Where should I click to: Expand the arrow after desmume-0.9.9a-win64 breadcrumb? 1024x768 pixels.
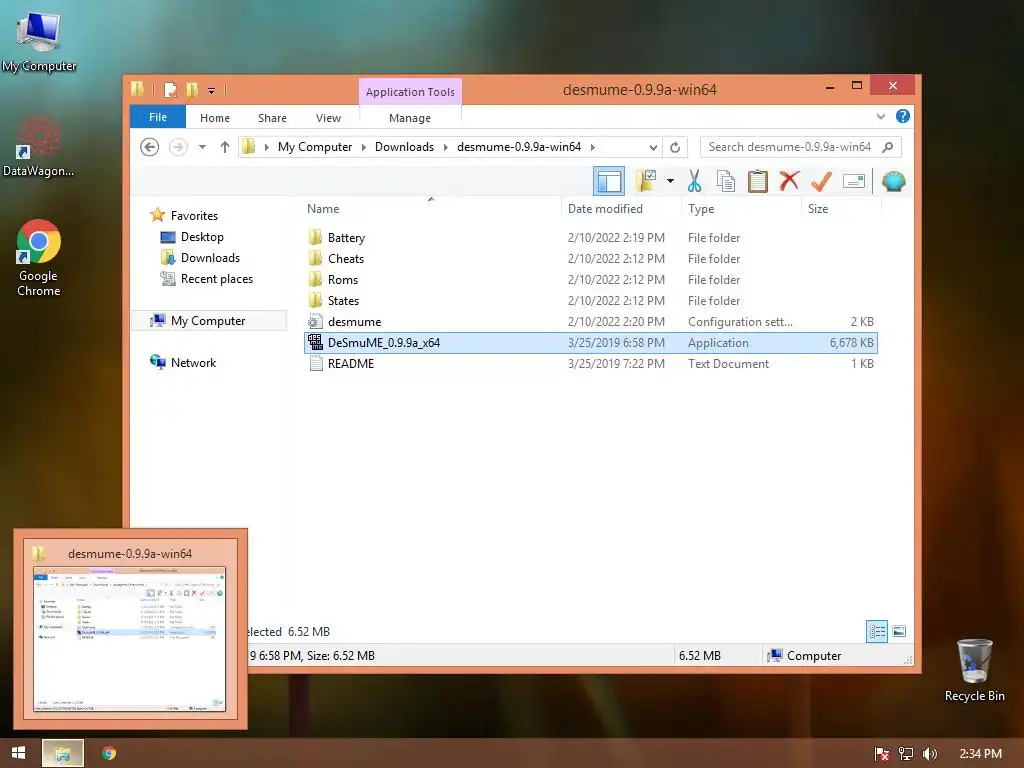[x=592, y=147]
